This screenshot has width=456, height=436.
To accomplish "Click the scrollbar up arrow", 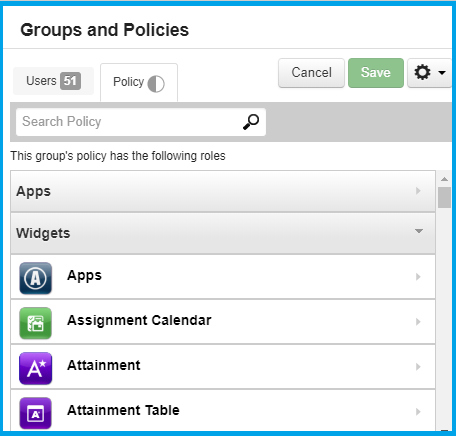I will (444, 179).
